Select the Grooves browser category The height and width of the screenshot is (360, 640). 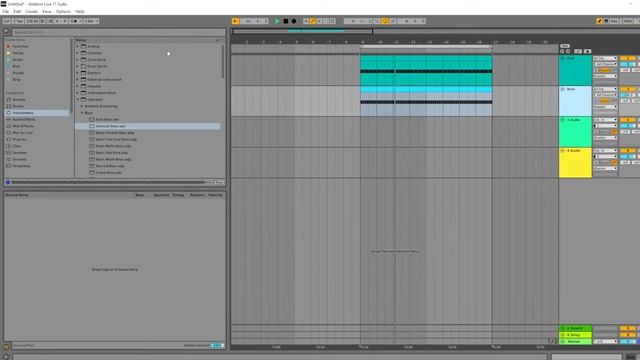[x=19, y=159]
